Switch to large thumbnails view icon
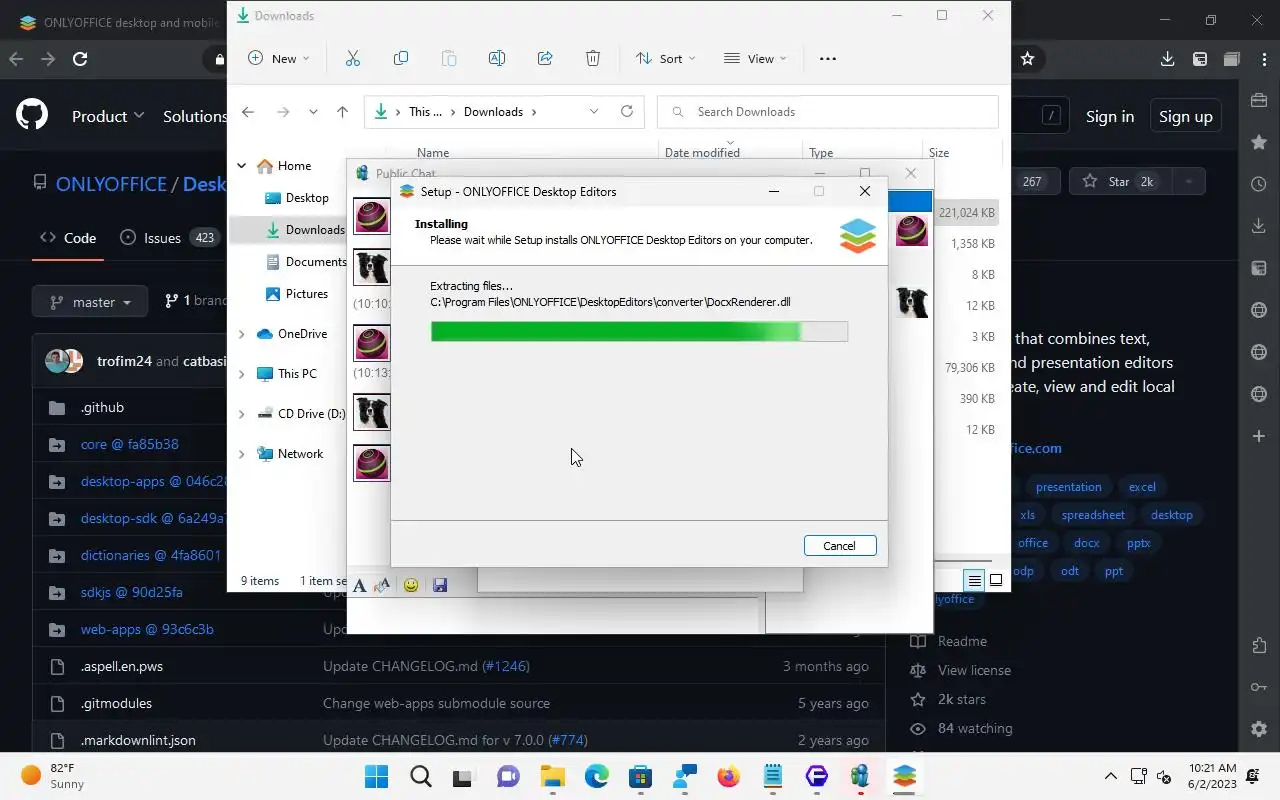This screenshot has height=800, width=1280. tap(996, 580)
